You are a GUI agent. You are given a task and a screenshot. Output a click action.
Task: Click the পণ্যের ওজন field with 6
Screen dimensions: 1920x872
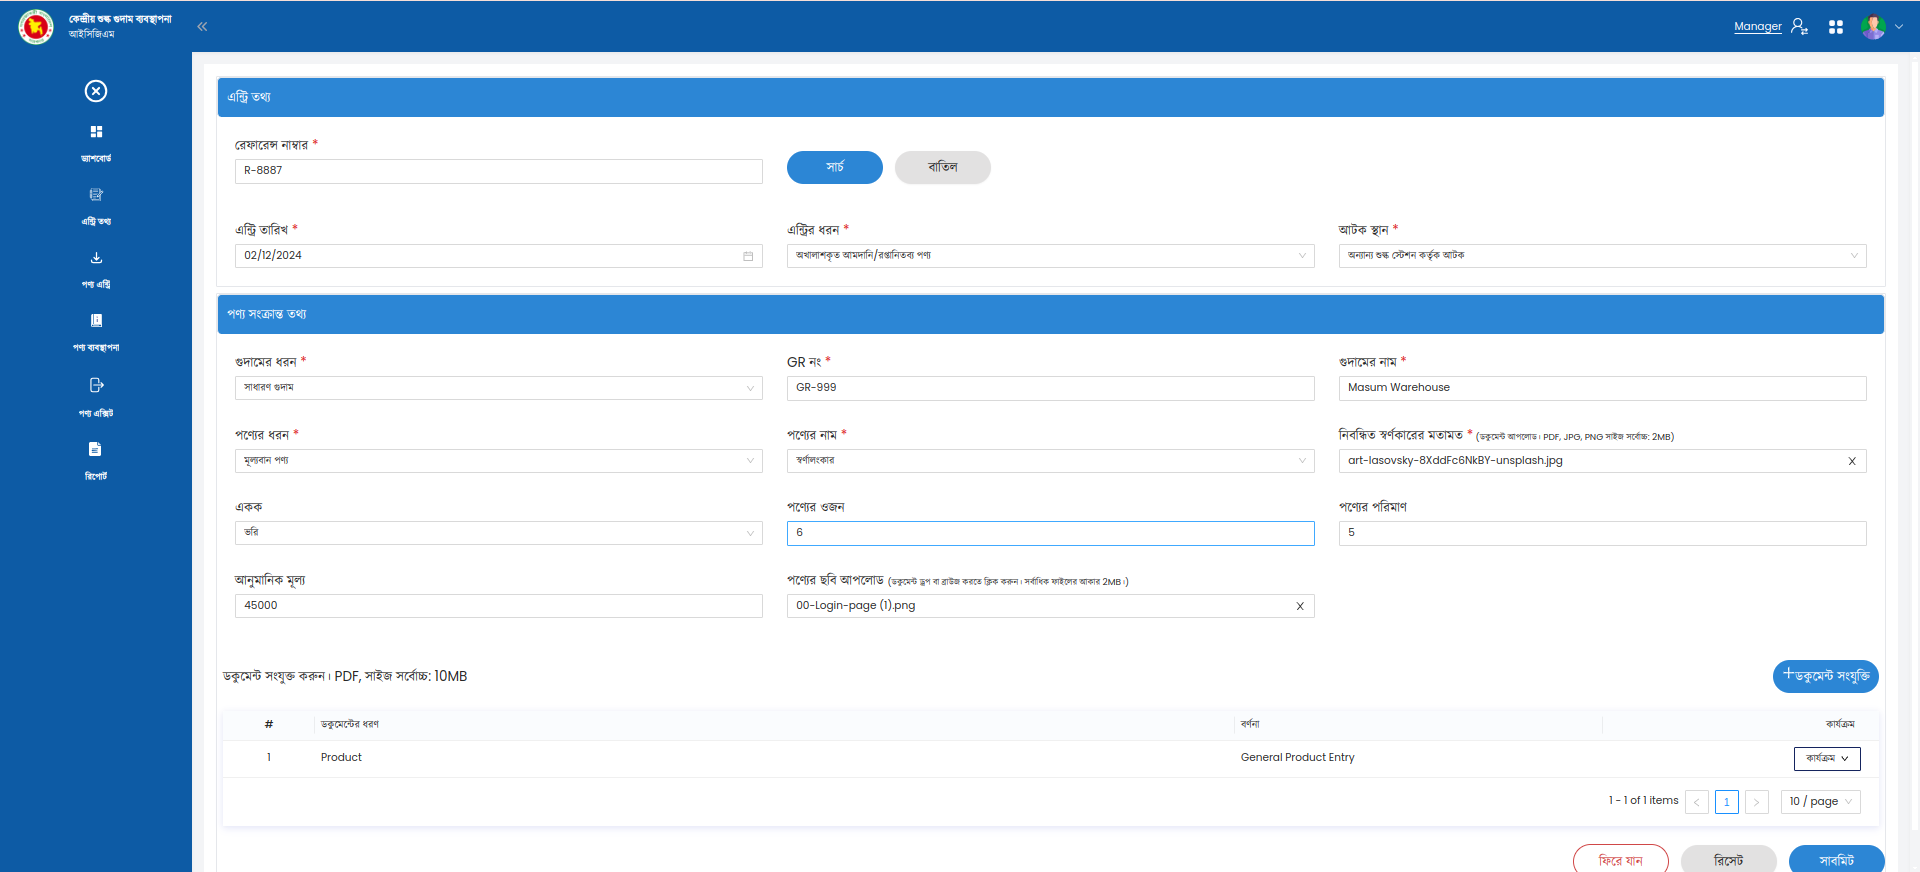click(1051, 533)
